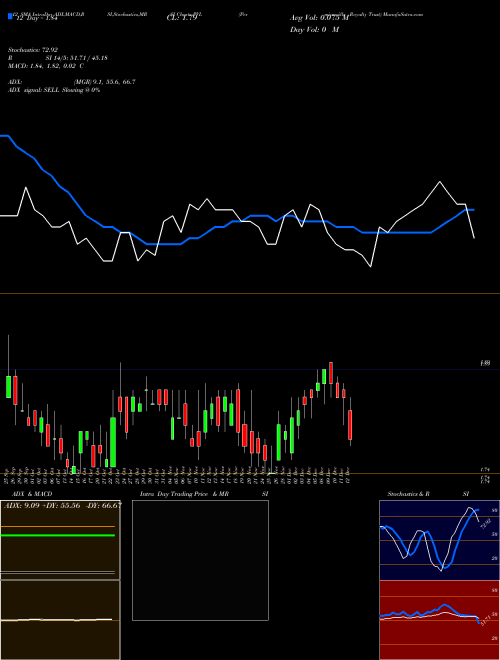
Task: Click the 'Stochastics: 72.92' readout
Action: pos(33,50)
